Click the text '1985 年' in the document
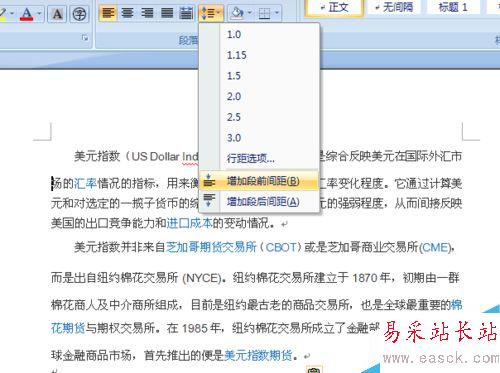Screen dimensions: 500x373 click(201, 328)
